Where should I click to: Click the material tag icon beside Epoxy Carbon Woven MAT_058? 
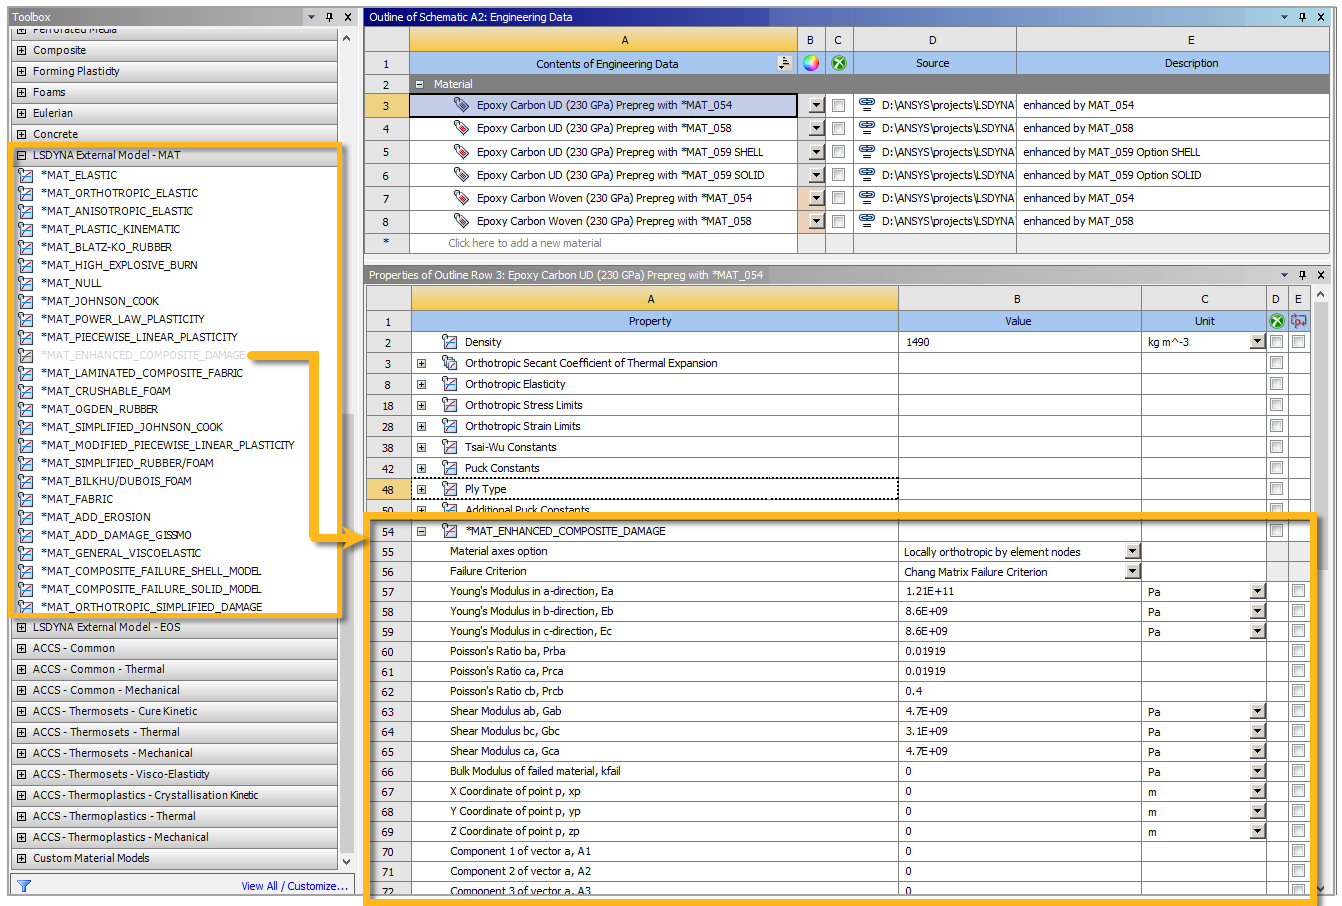[x=461, y=221]
